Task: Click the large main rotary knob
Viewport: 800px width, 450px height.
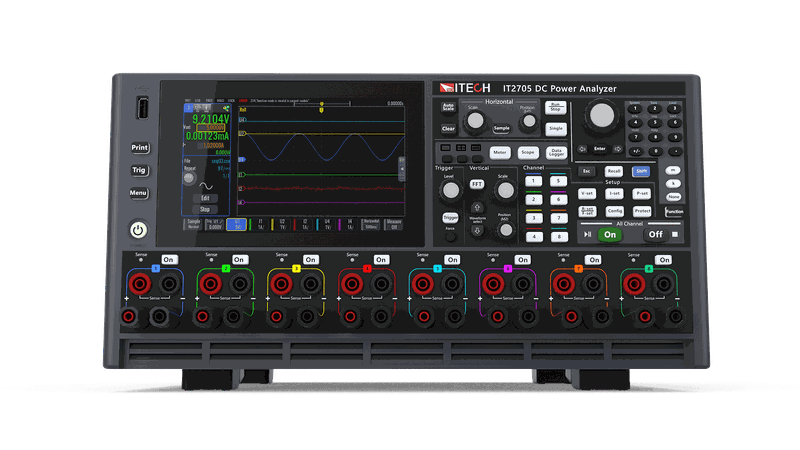Action: click(x=602, y=116)
